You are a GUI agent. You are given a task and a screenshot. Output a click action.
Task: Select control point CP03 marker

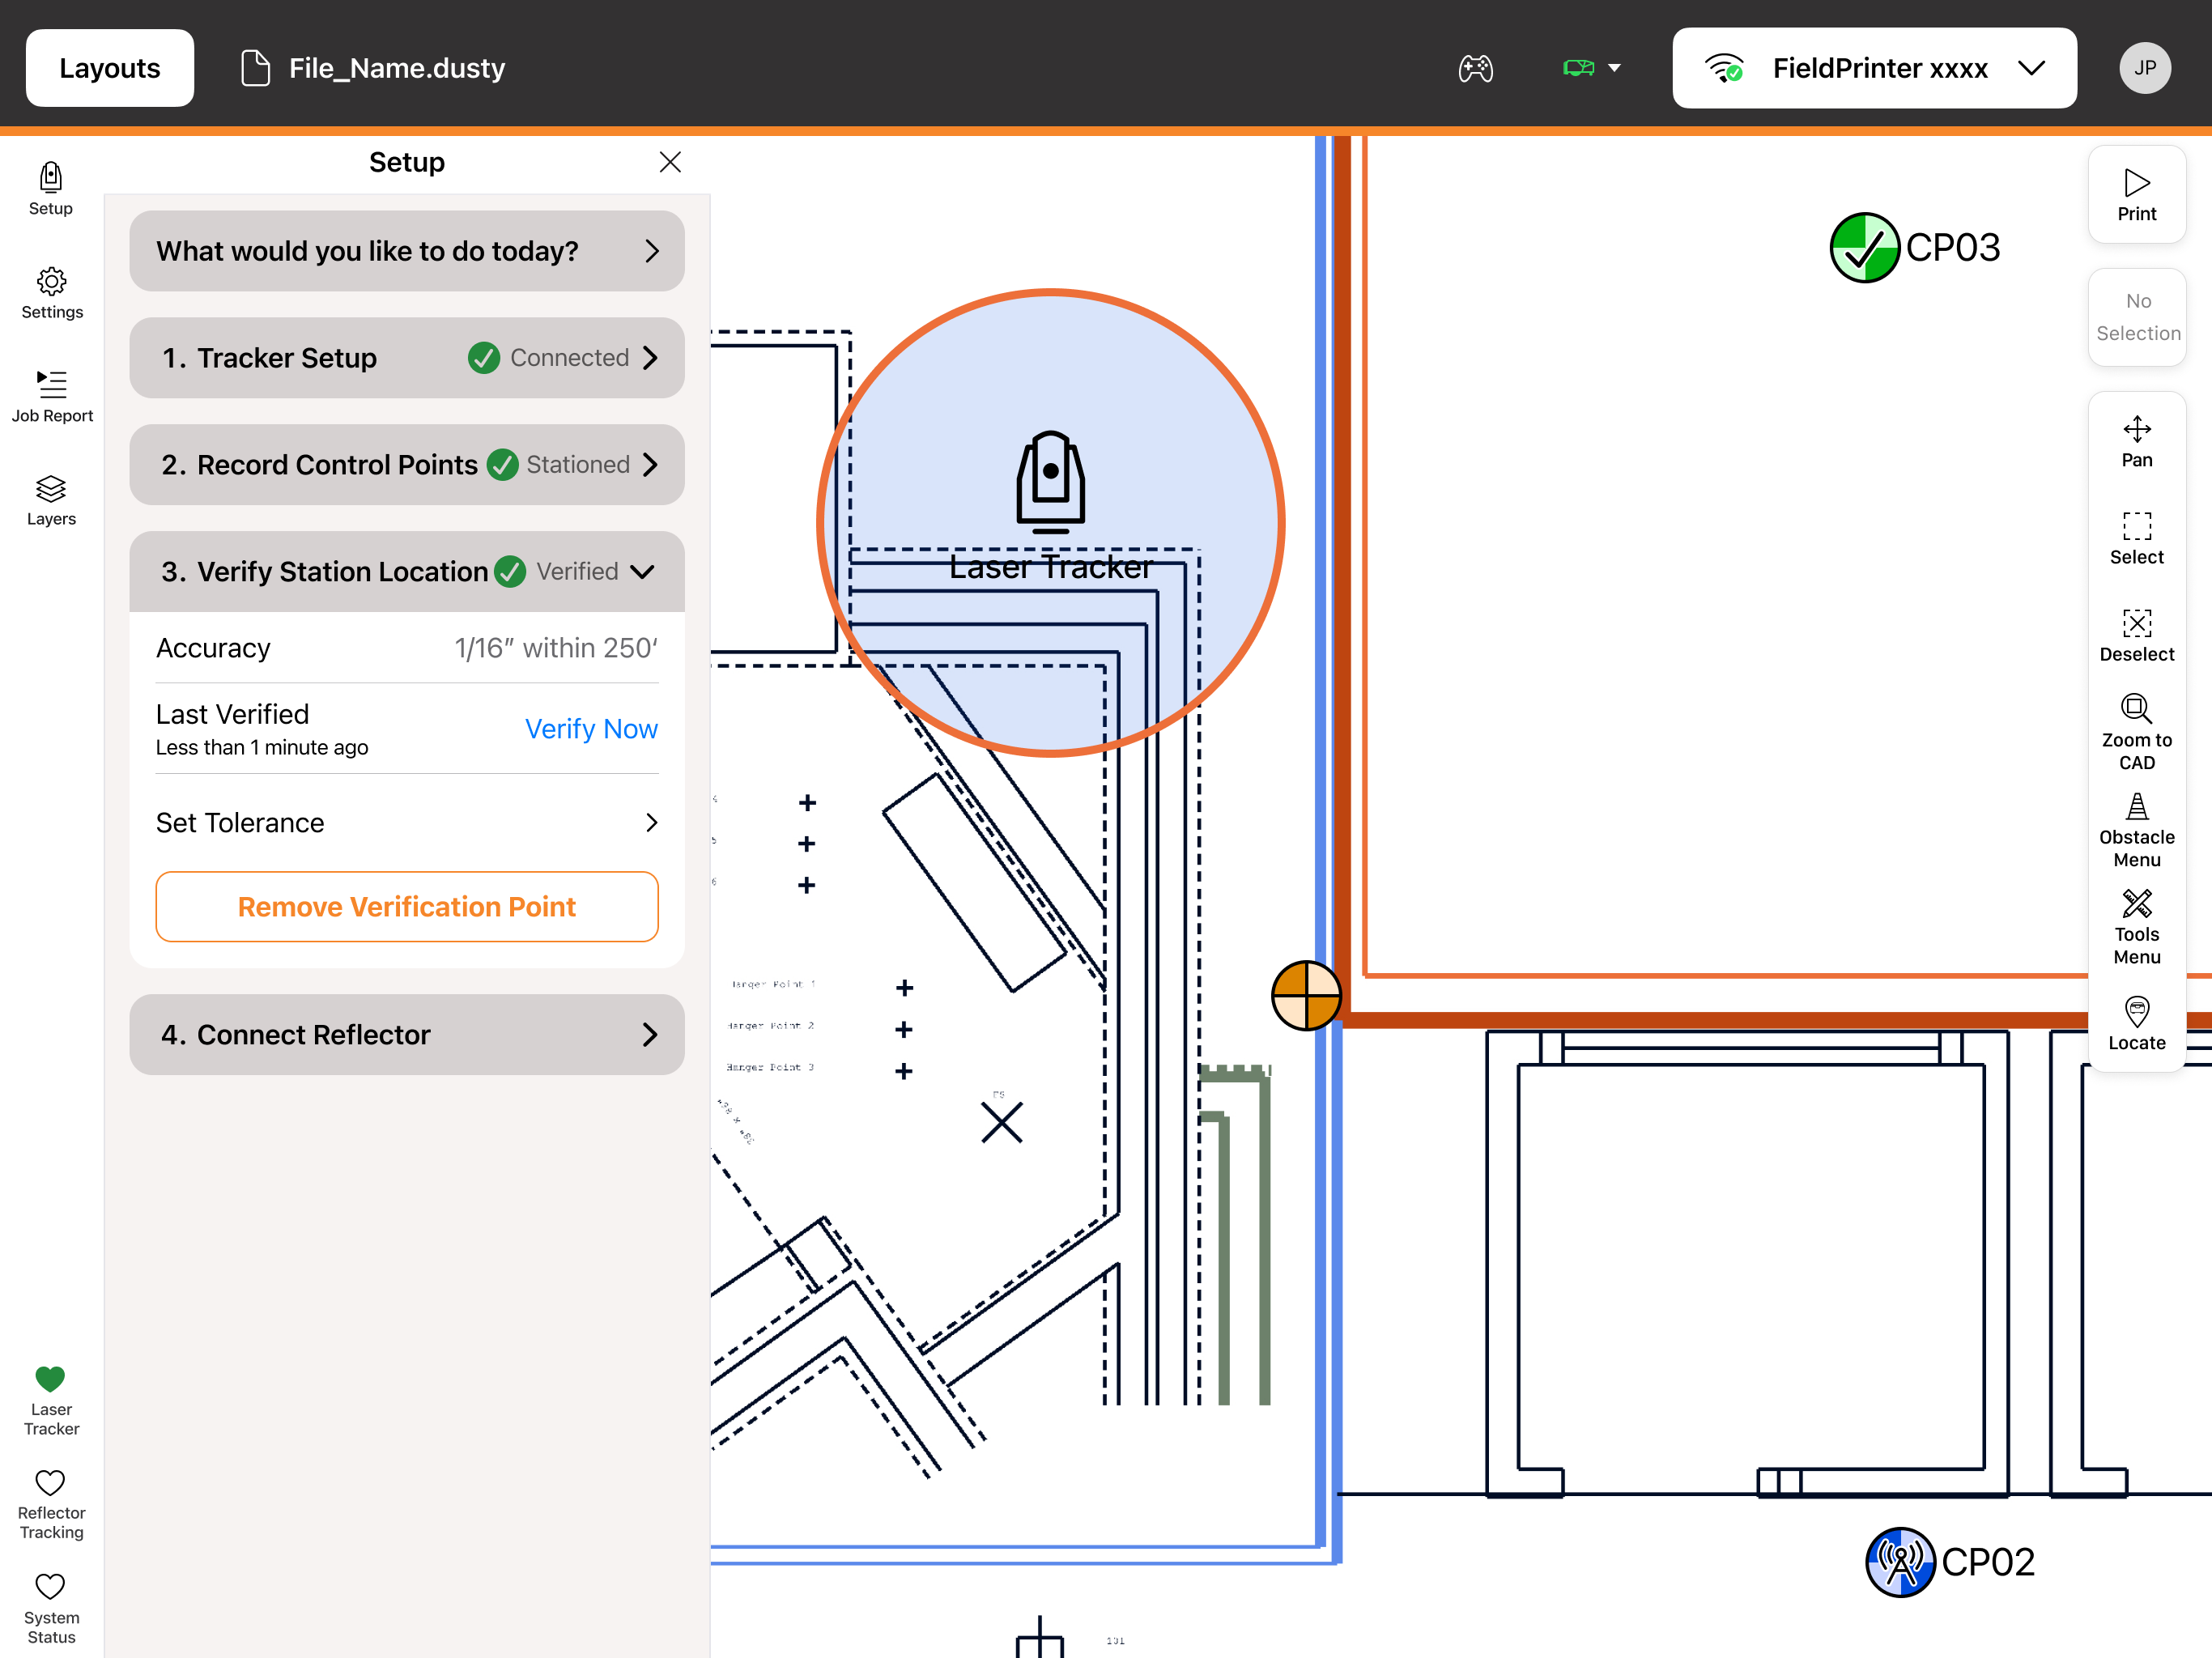pyautogui.click(x=1864, y=248)
